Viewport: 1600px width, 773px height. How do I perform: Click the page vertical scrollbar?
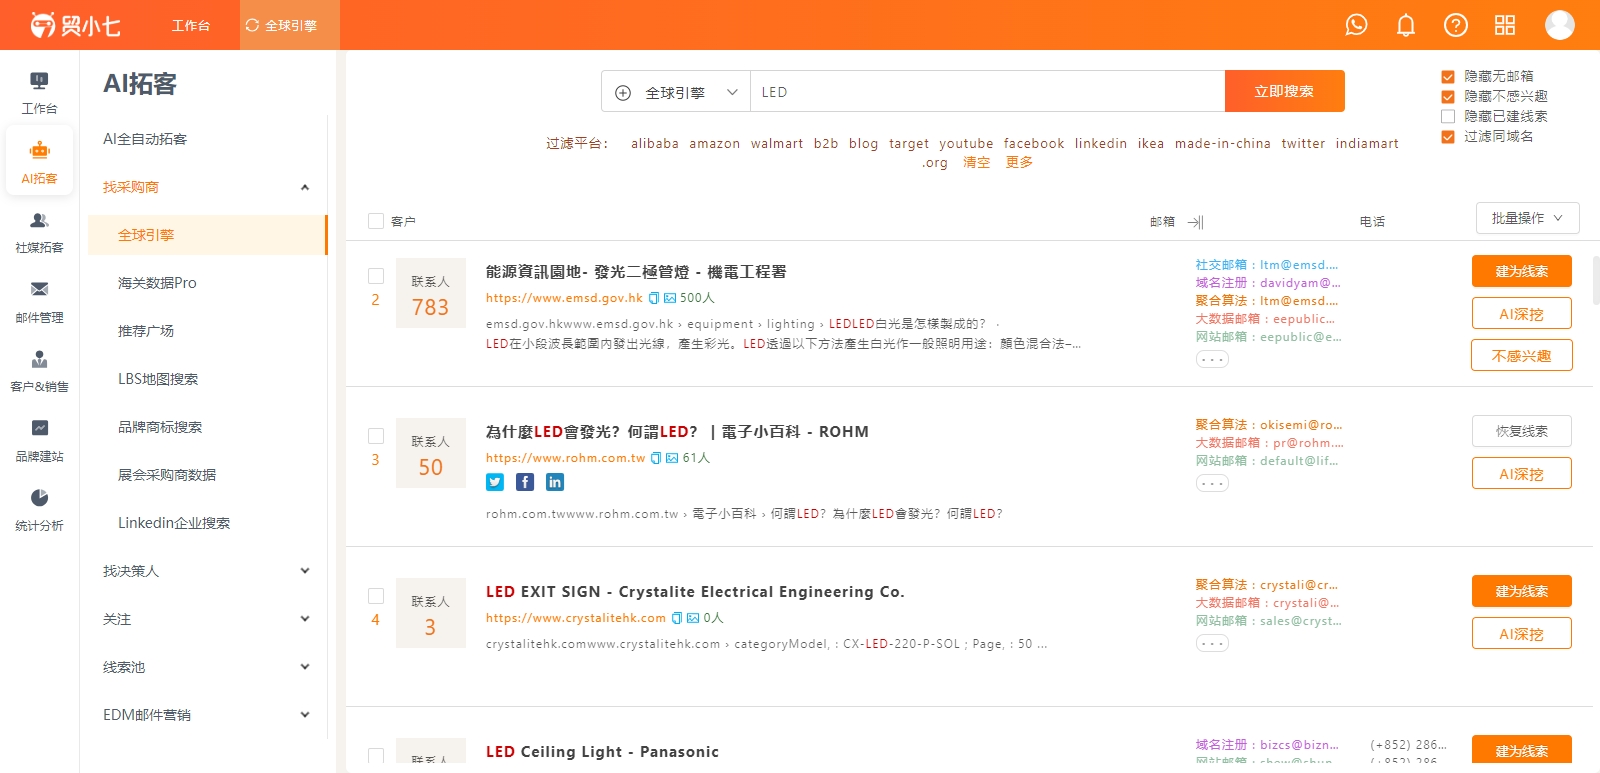[x=1596, y=280]
